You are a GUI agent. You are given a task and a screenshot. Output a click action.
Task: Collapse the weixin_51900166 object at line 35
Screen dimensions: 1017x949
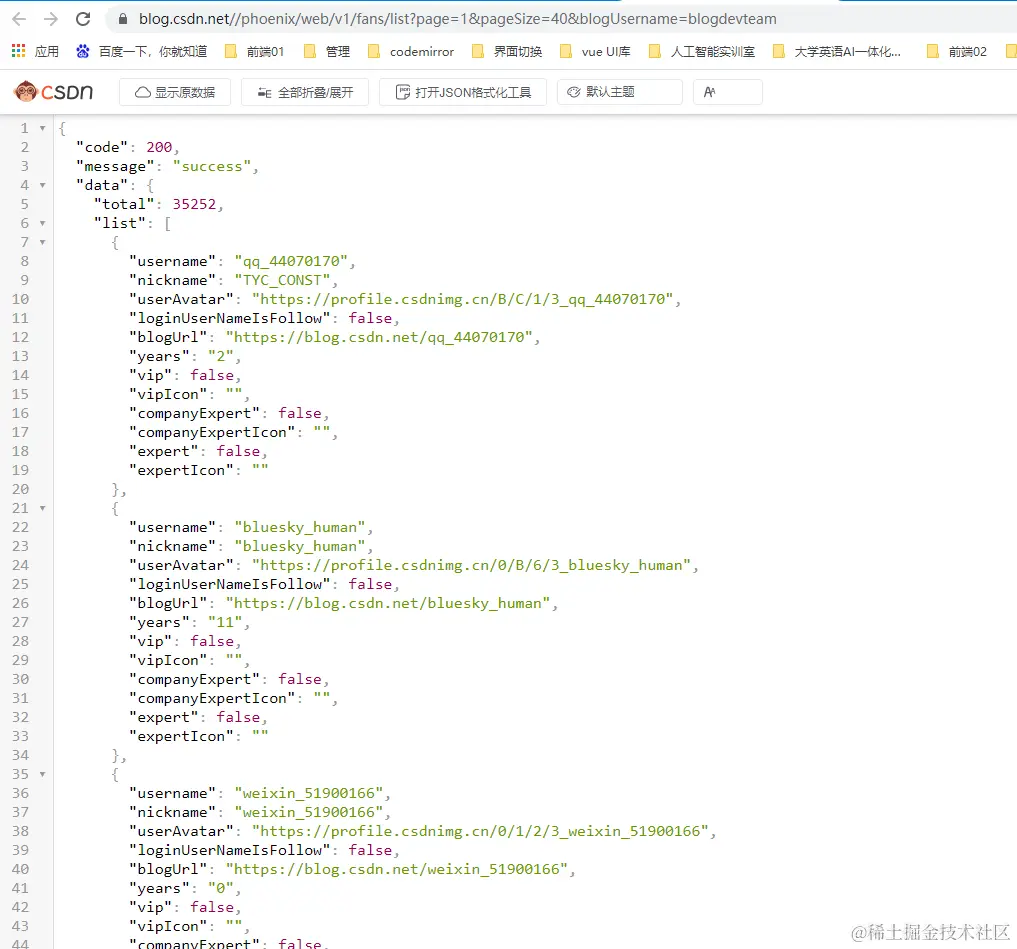(x=42, y=775)
